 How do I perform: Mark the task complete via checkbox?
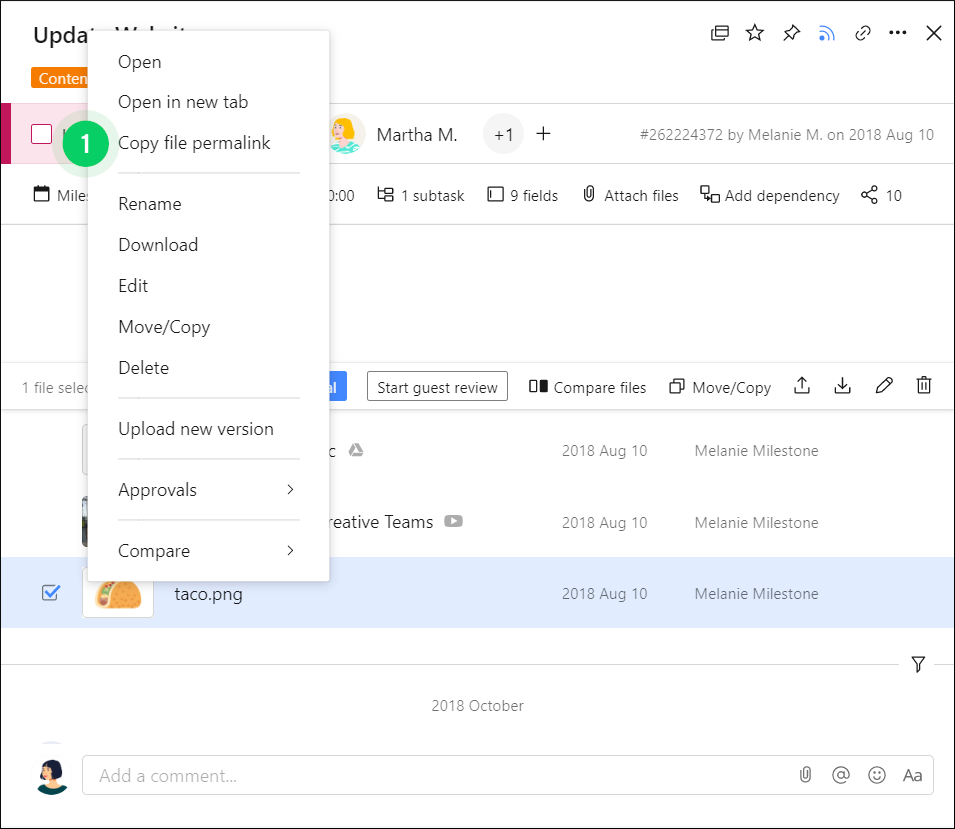(x=43, y=133)
